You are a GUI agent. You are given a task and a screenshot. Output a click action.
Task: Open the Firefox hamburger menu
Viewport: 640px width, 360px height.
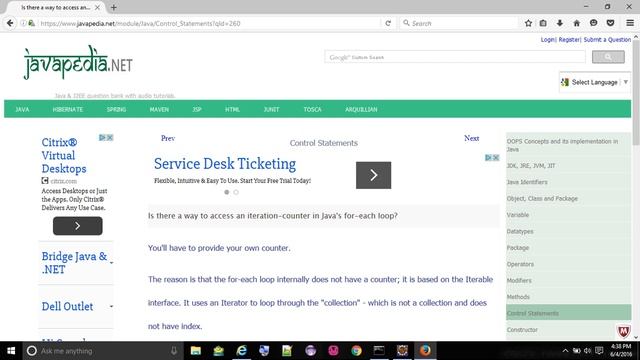pyautogui.click(x=630, y=23)
